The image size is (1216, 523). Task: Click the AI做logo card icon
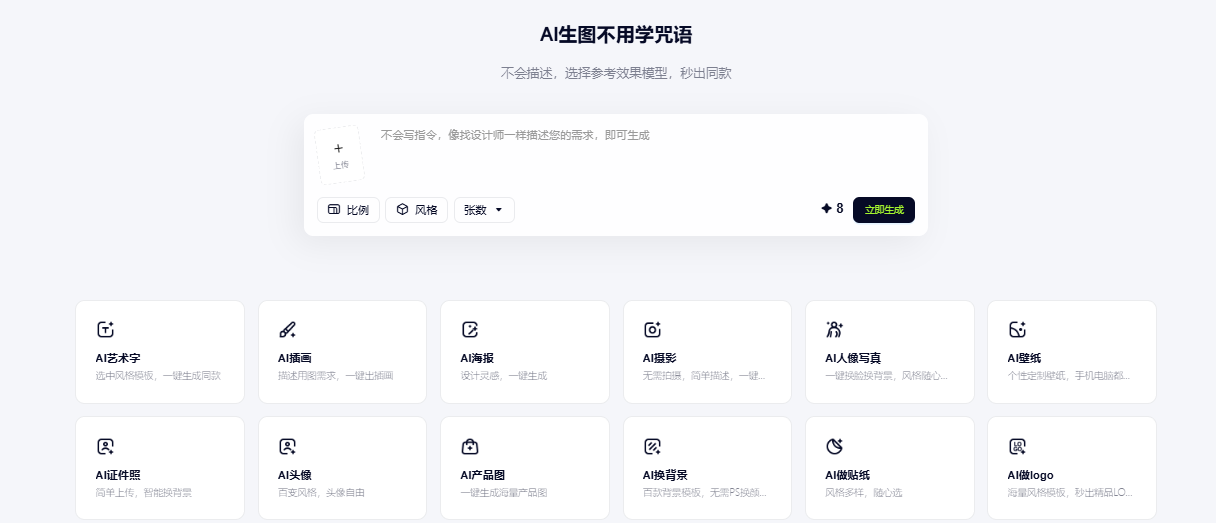pyautogui.click(x=1017, y=446)
